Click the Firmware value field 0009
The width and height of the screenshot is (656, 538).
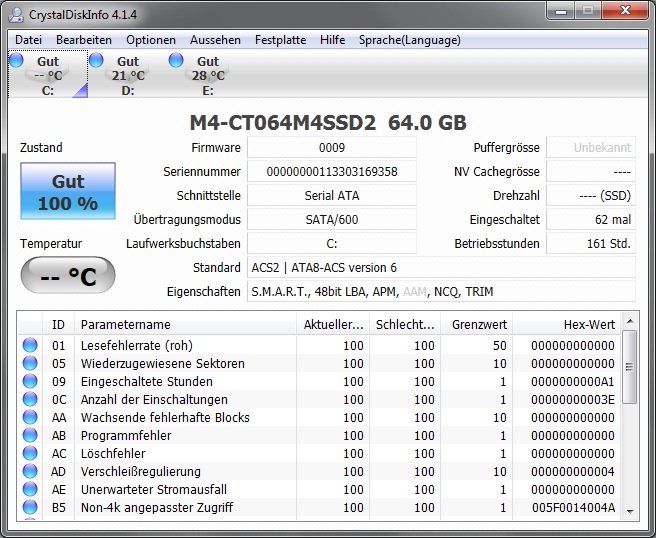332,148
